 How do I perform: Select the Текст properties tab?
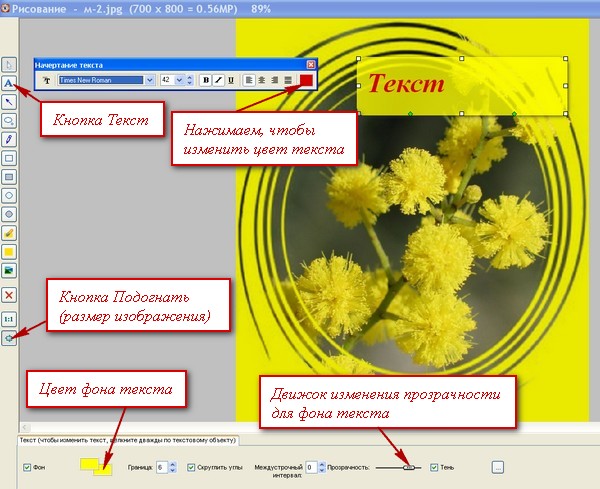click(x=128, y=440)
